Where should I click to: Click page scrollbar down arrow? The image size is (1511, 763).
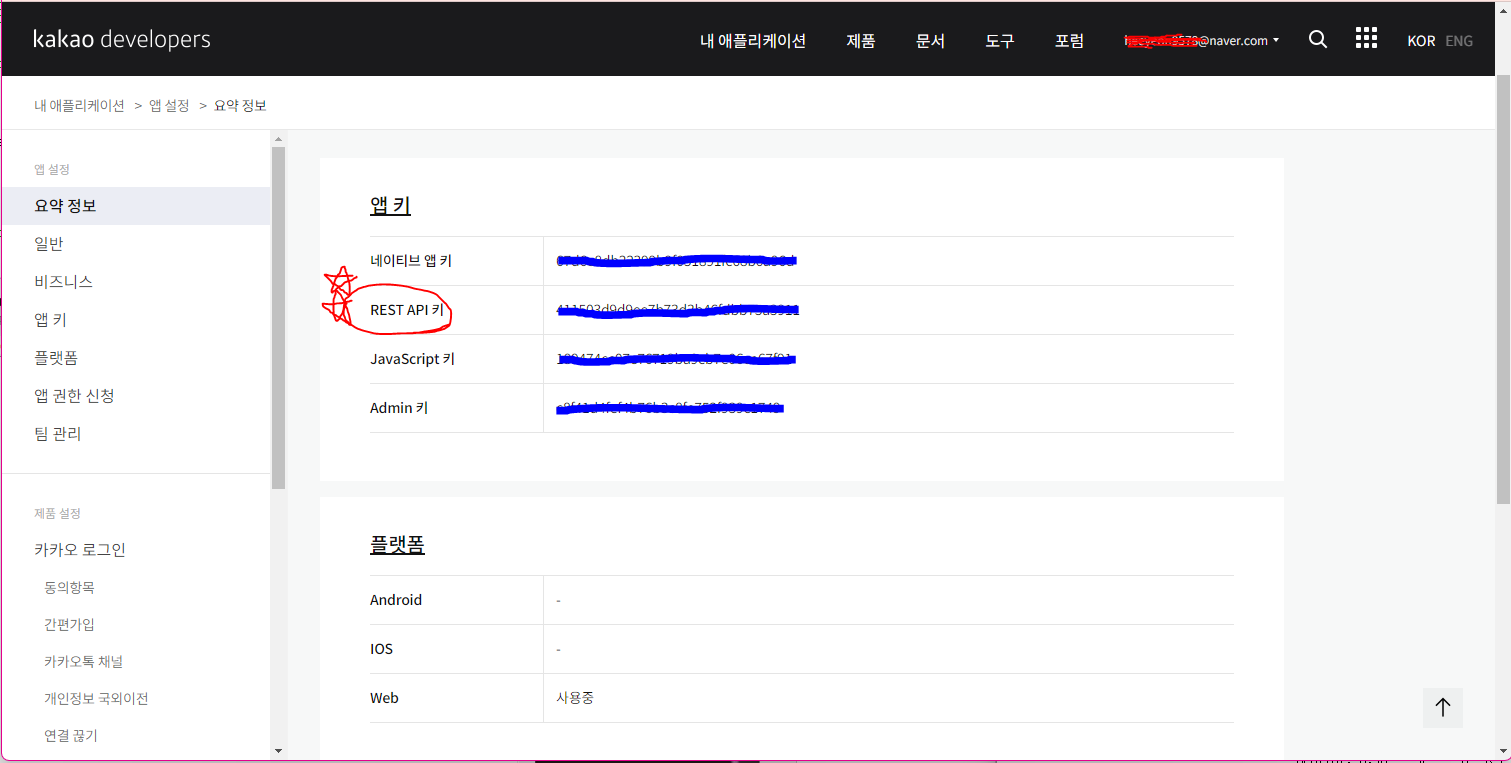(1503, 751)
